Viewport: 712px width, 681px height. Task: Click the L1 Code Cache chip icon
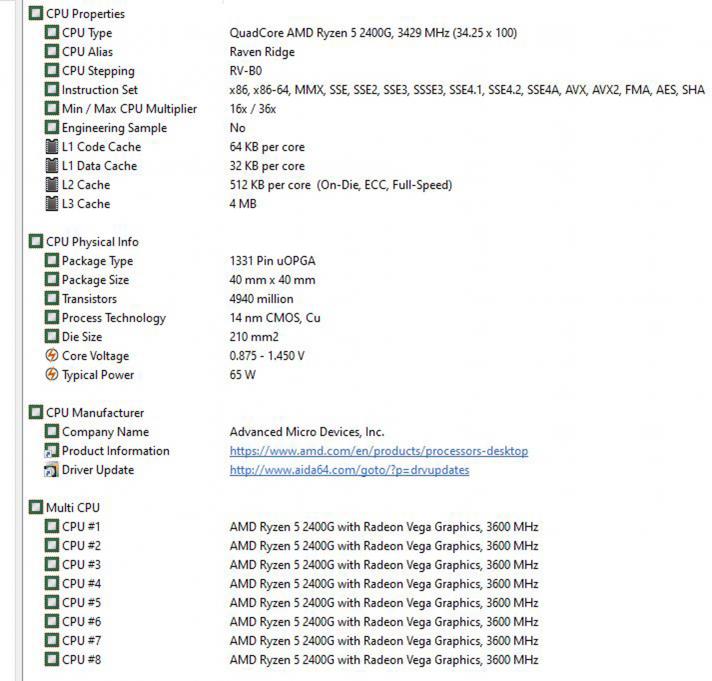point(52,147)
